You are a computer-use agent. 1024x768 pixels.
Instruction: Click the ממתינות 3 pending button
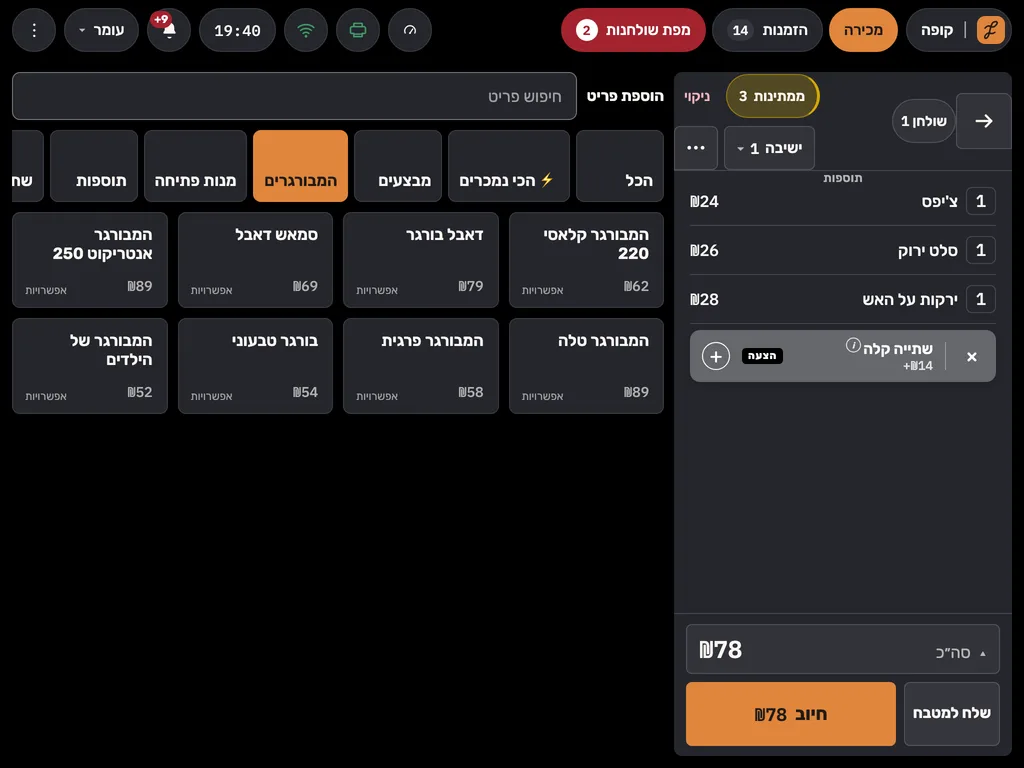tap(772, 96)
